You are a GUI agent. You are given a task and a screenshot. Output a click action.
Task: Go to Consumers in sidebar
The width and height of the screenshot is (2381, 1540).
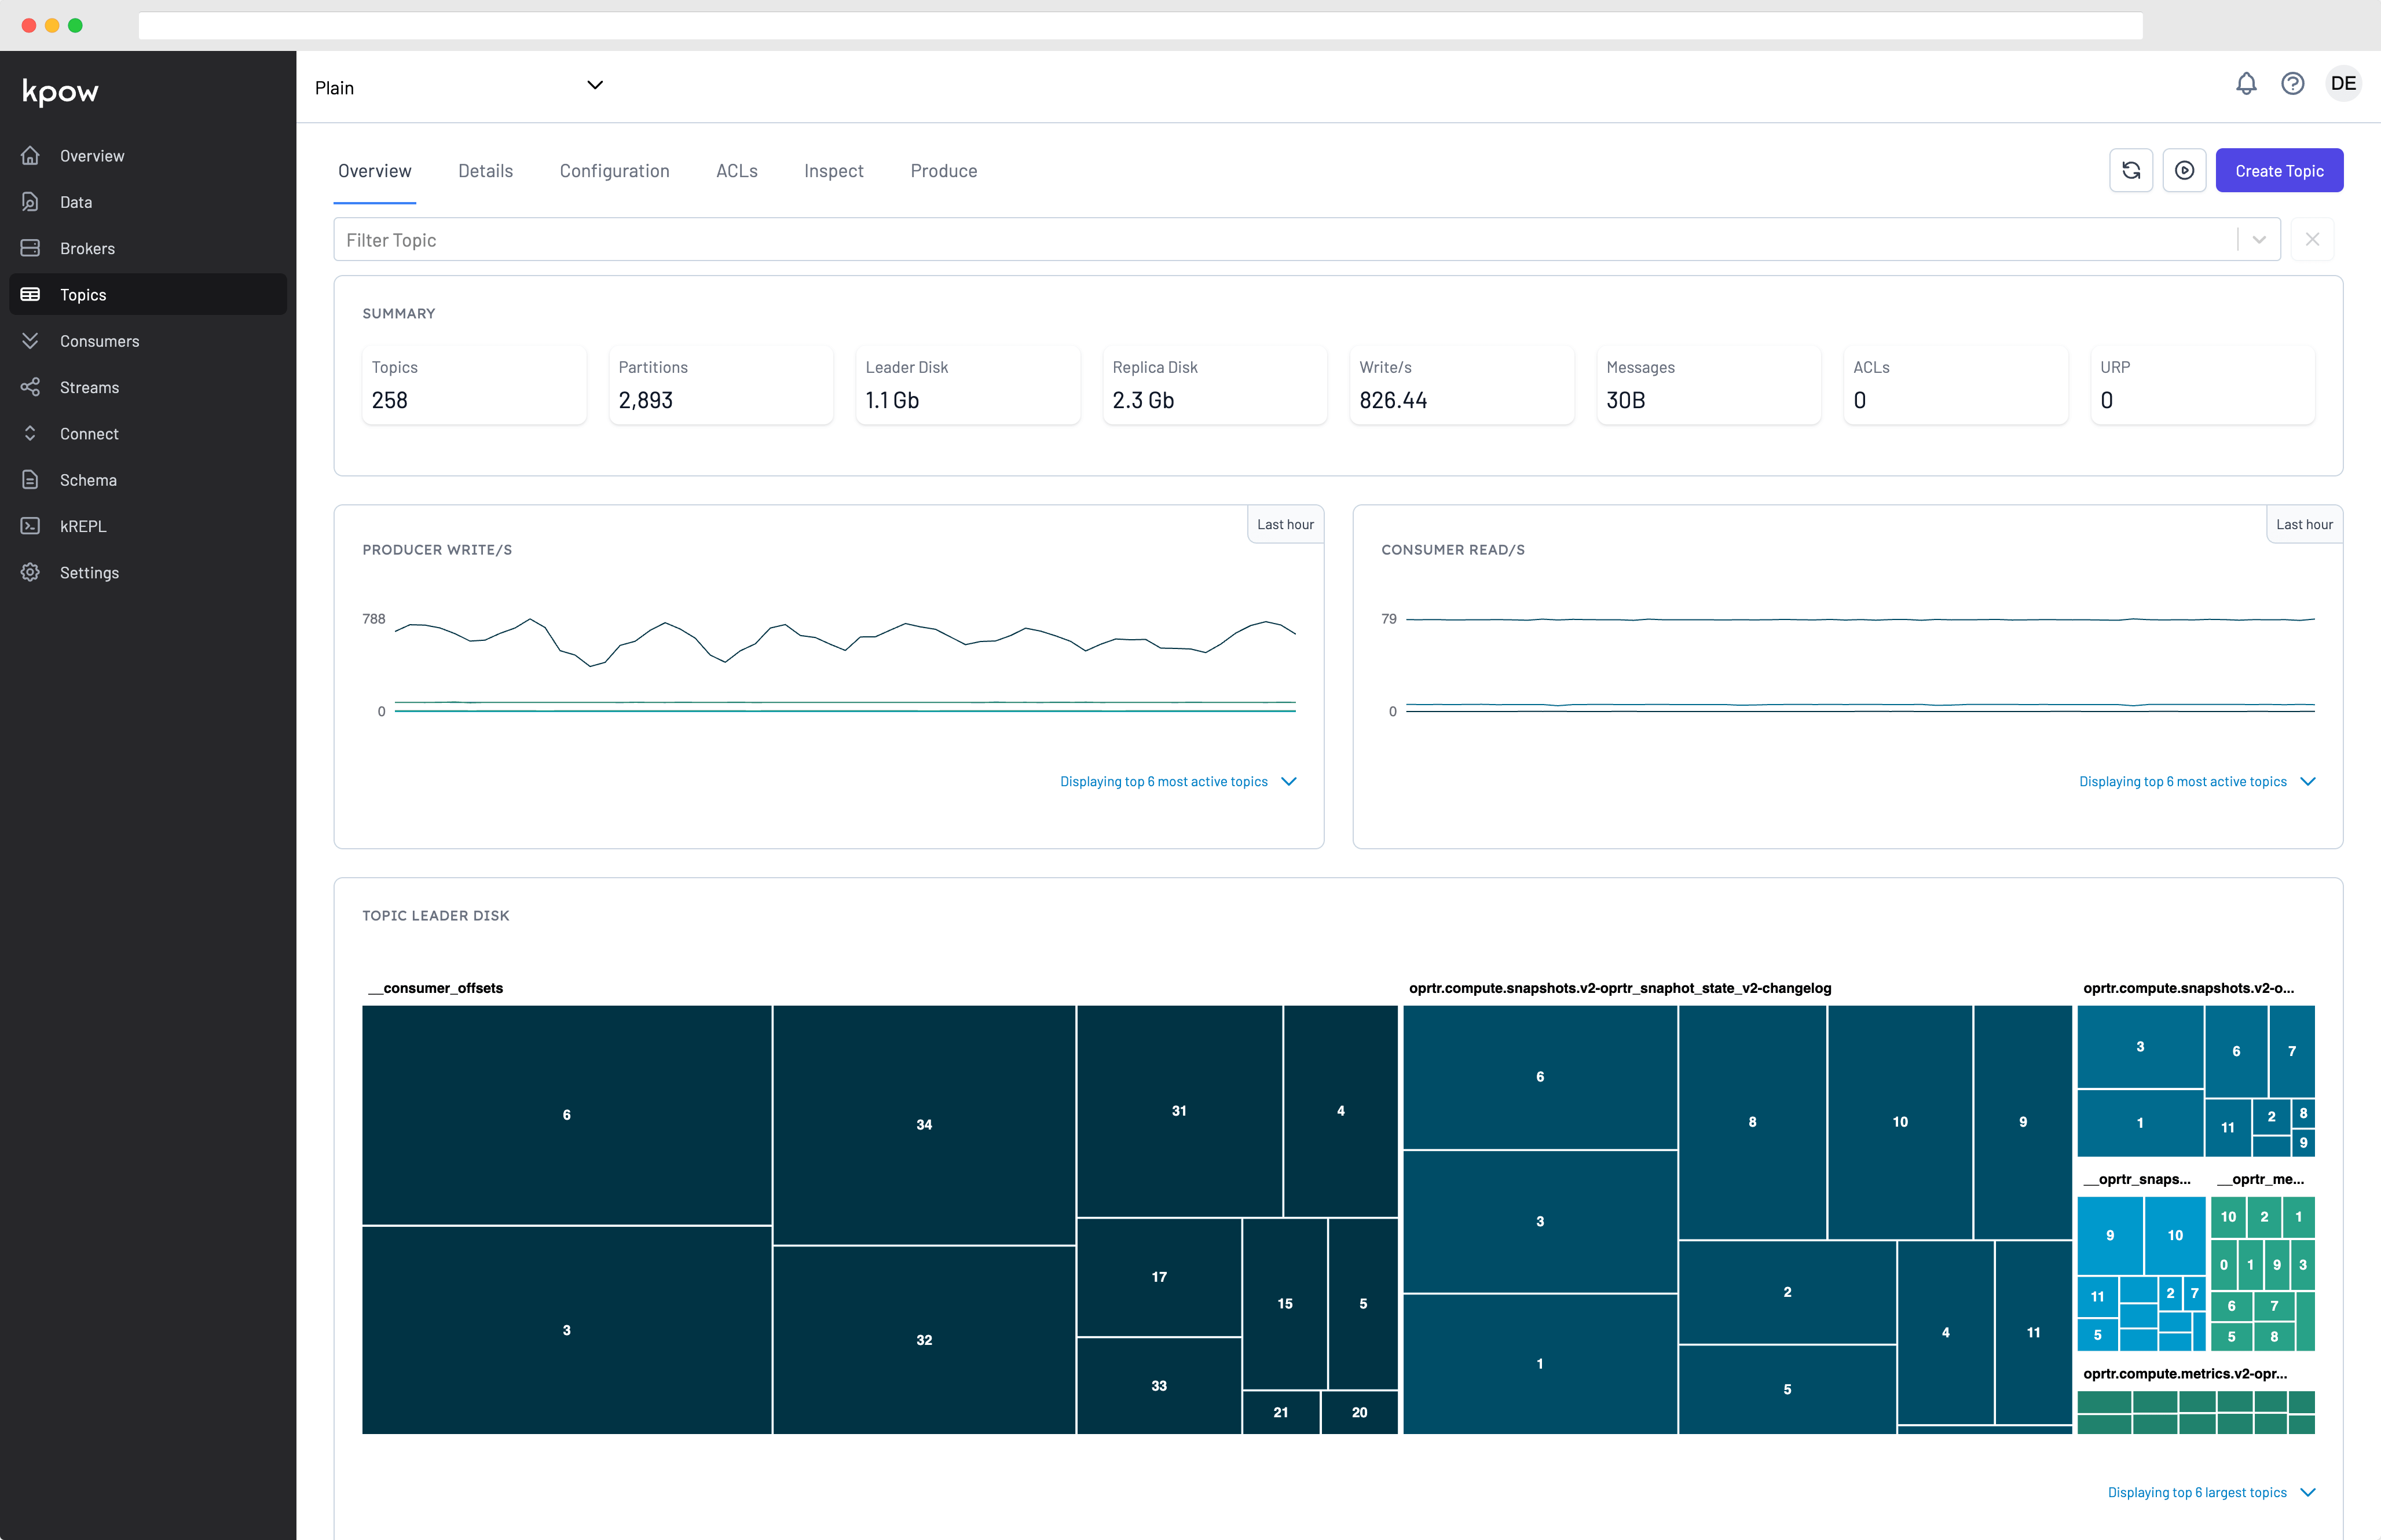tap(99, 341)
